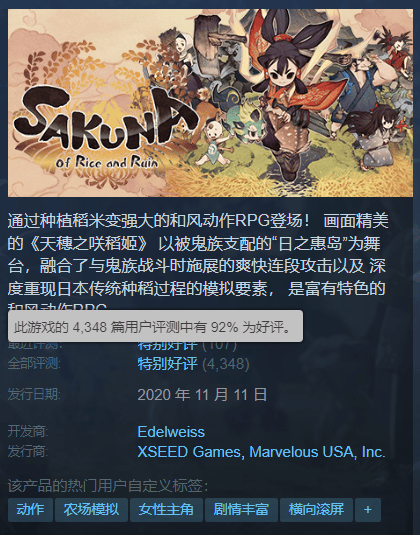Click the 全部评测 label
This screenshot has height=535, width=420.
coord(34,364)
